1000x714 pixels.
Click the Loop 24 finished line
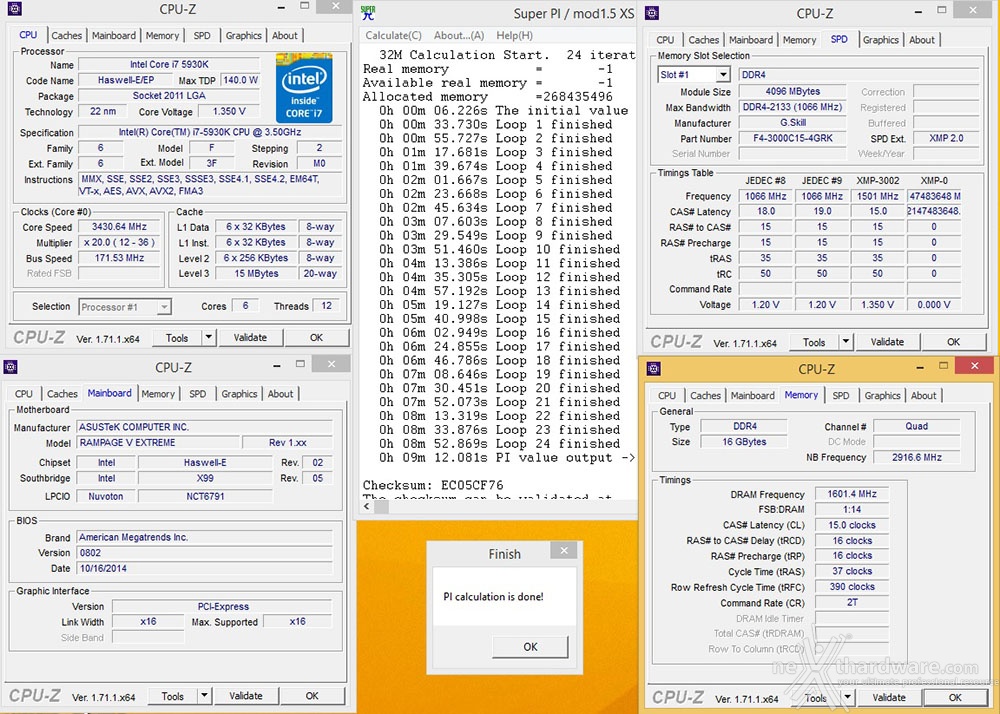tap(499, 444)
